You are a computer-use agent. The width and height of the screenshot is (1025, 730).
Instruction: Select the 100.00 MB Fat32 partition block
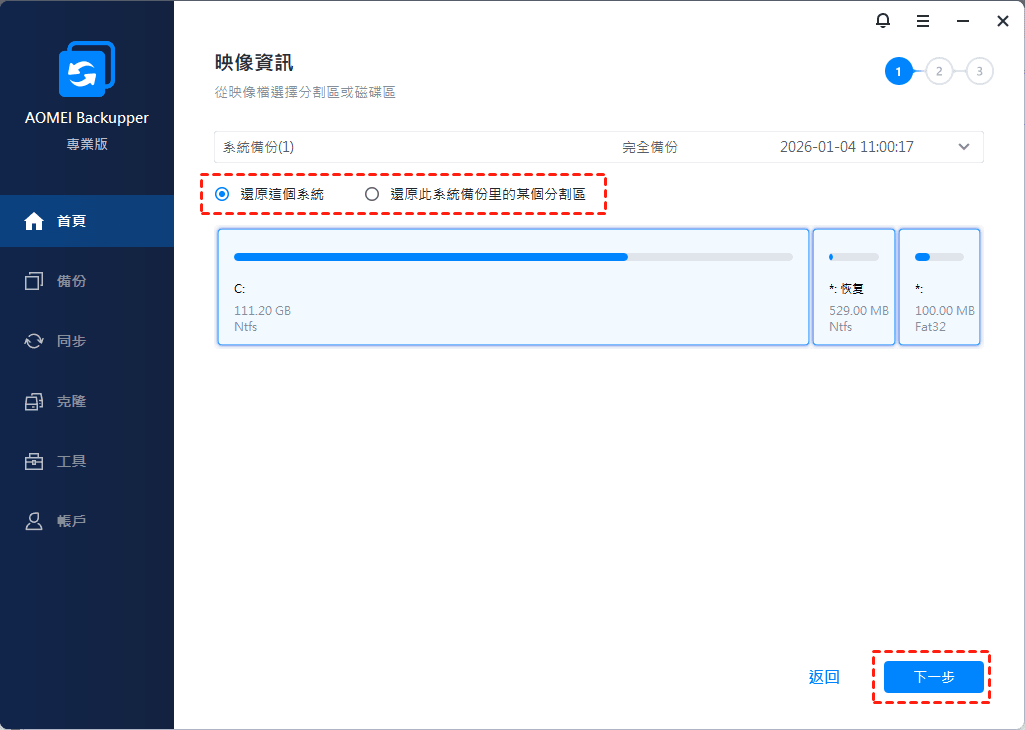pos(939,287)
